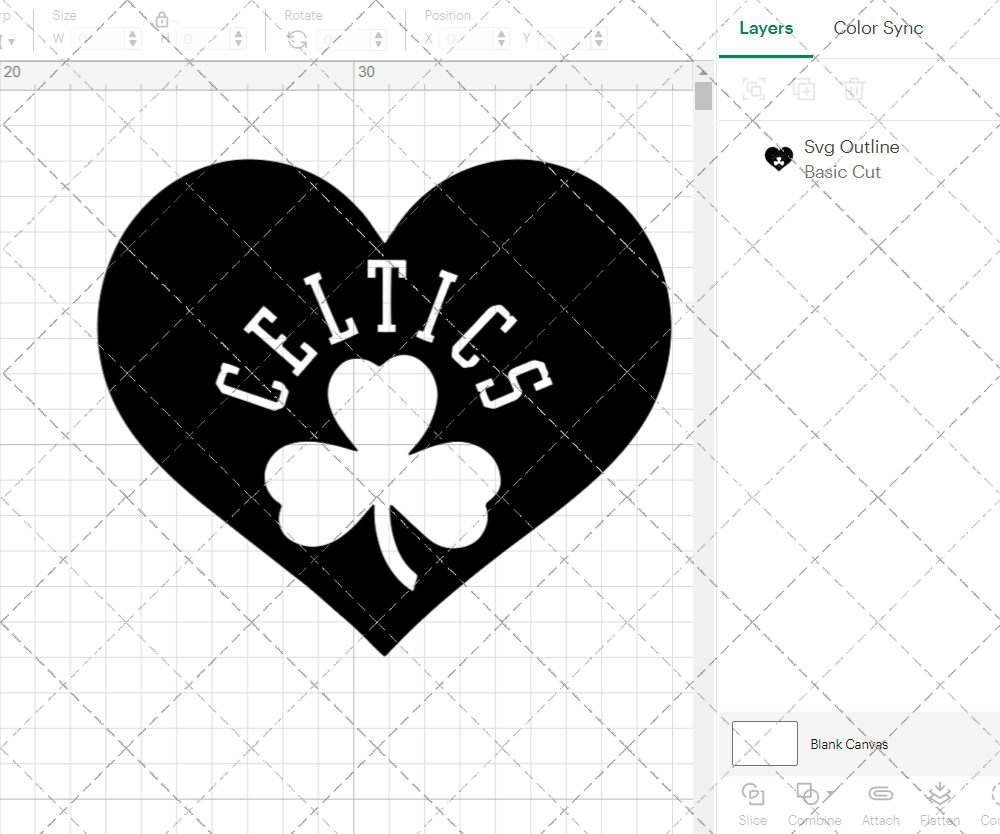
Task: Switch to the Layers tab
Action: (x=765, y=28)
